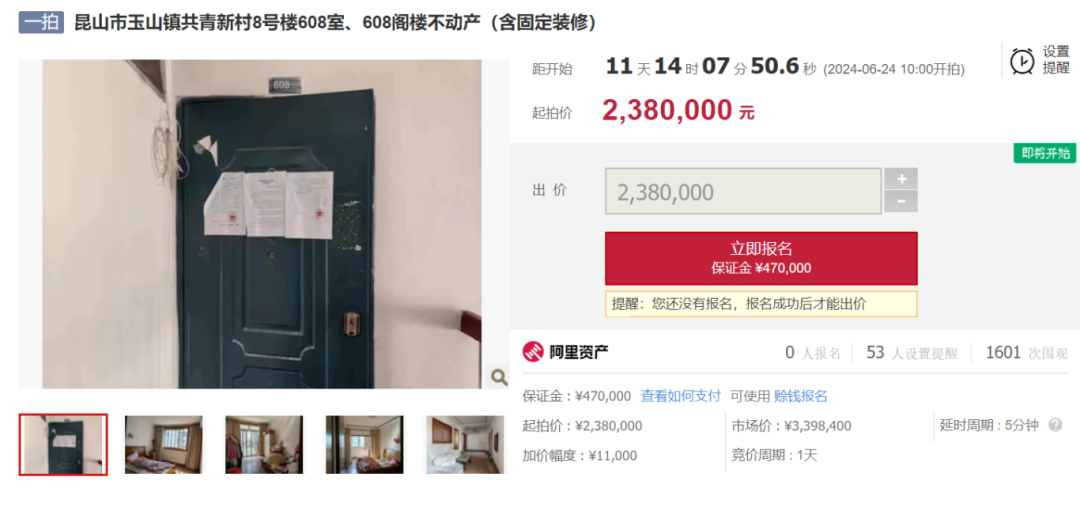Decrease the bid with the minus button

(901, 202)
